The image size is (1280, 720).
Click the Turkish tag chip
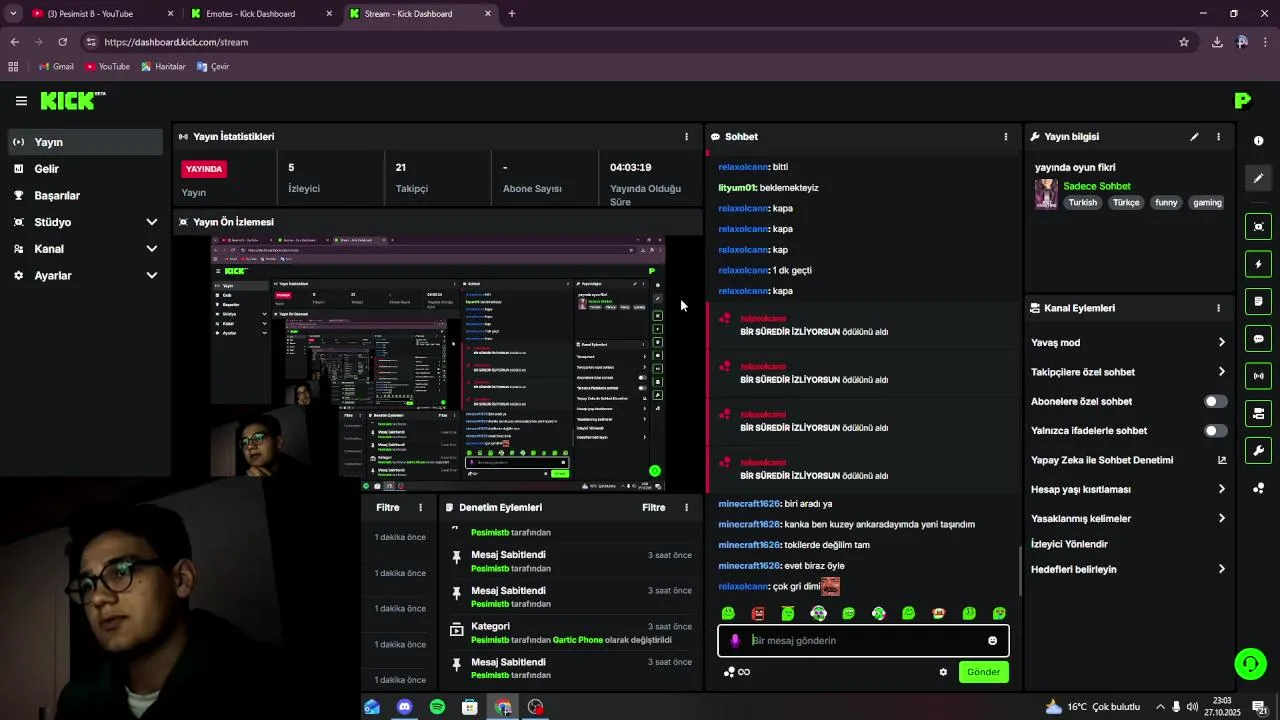point(1082,203)
